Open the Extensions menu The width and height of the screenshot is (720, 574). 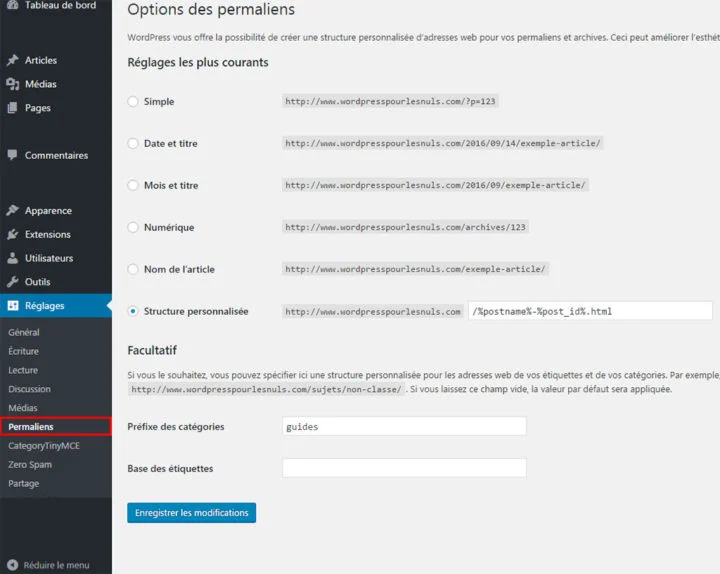(x=48, y=234)
